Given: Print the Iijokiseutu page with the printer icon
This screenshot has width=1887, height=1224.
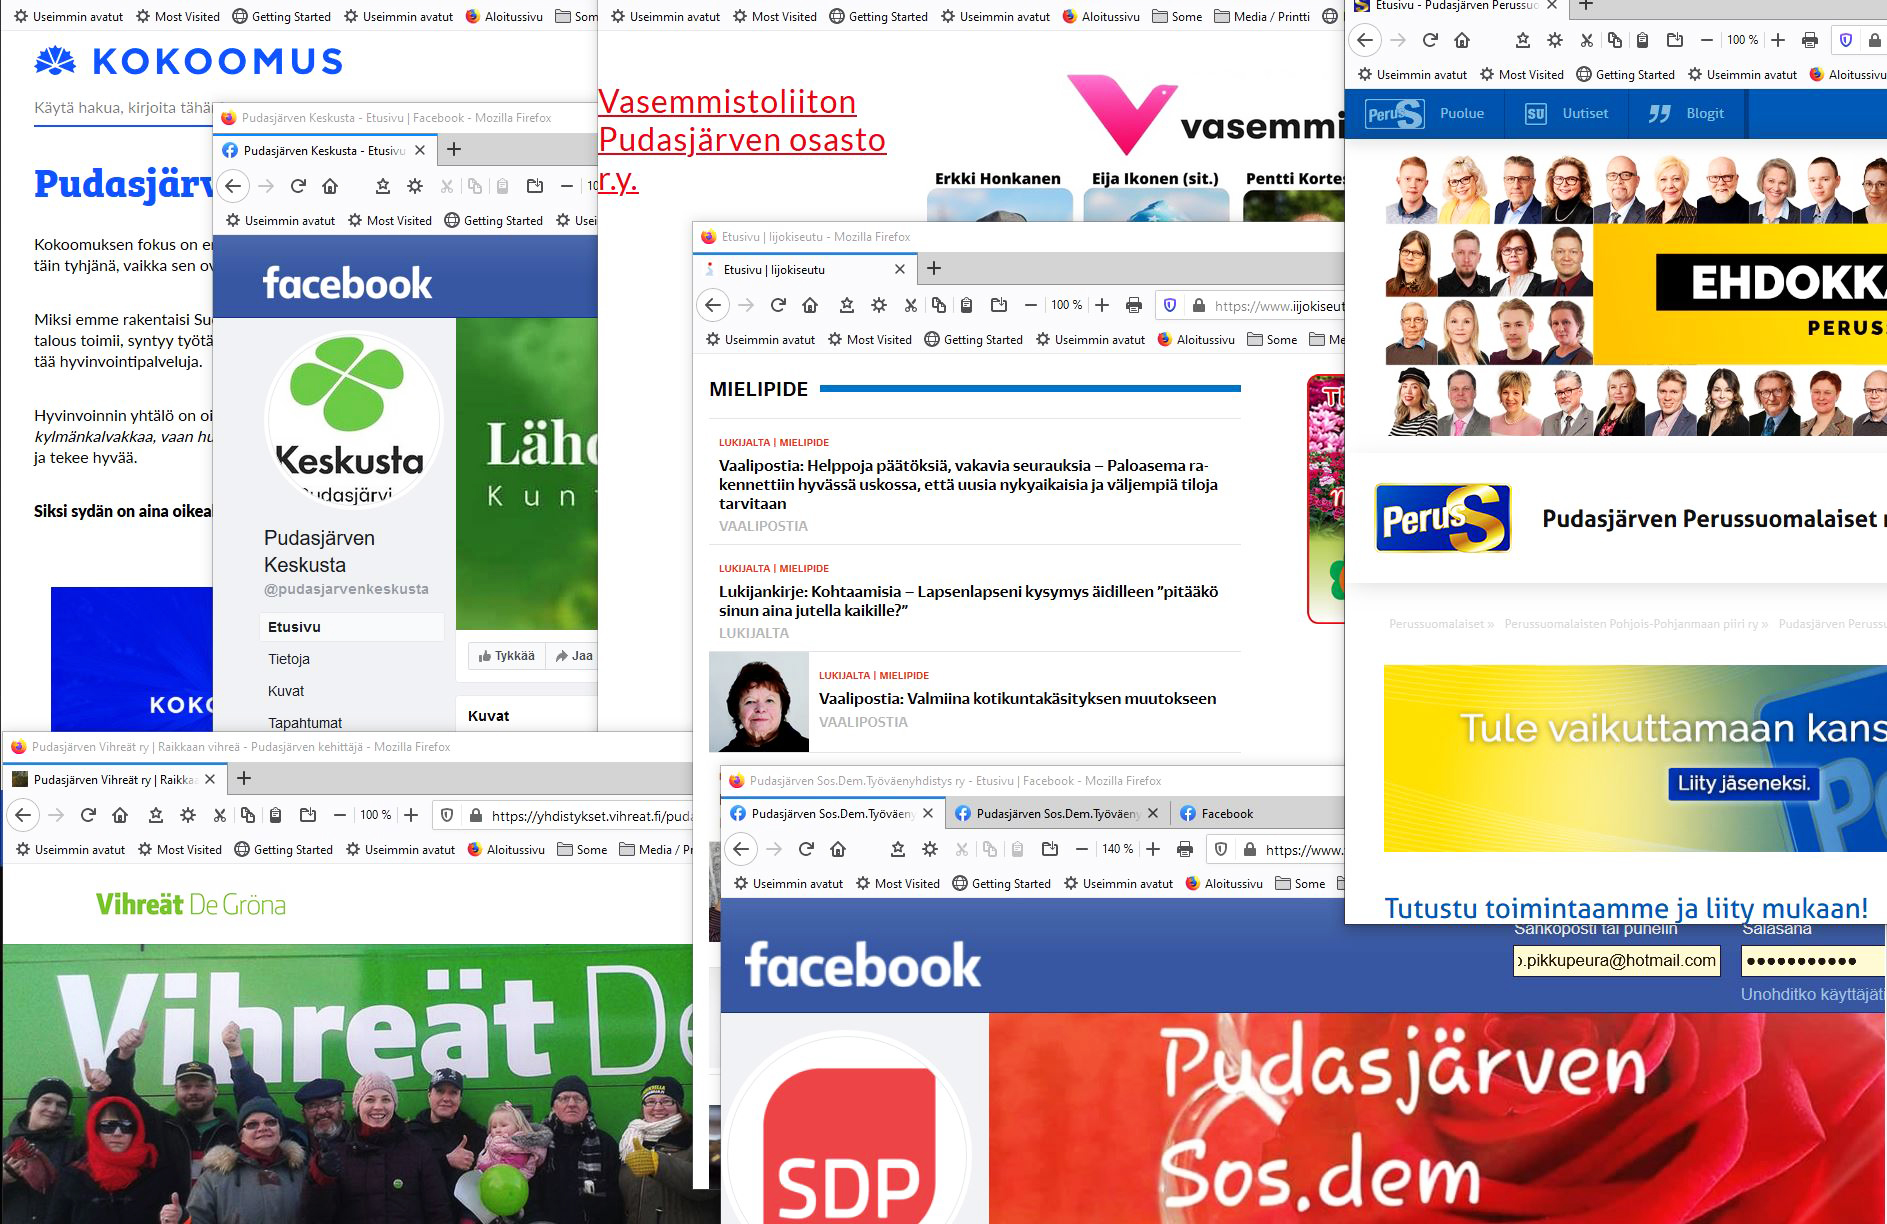Looking at the screenshot, I should 1134,305.
